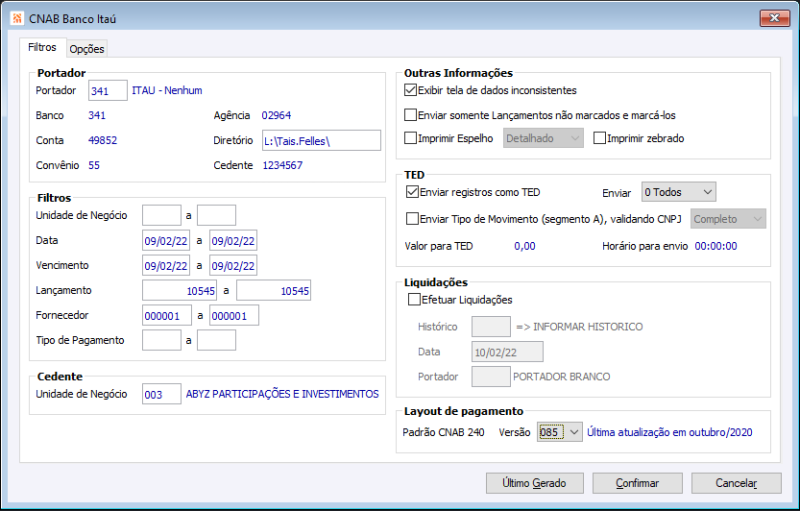800x511 pixels.
Task: Click the Padrão CNAB 240 label
Action: coord(443,432)
